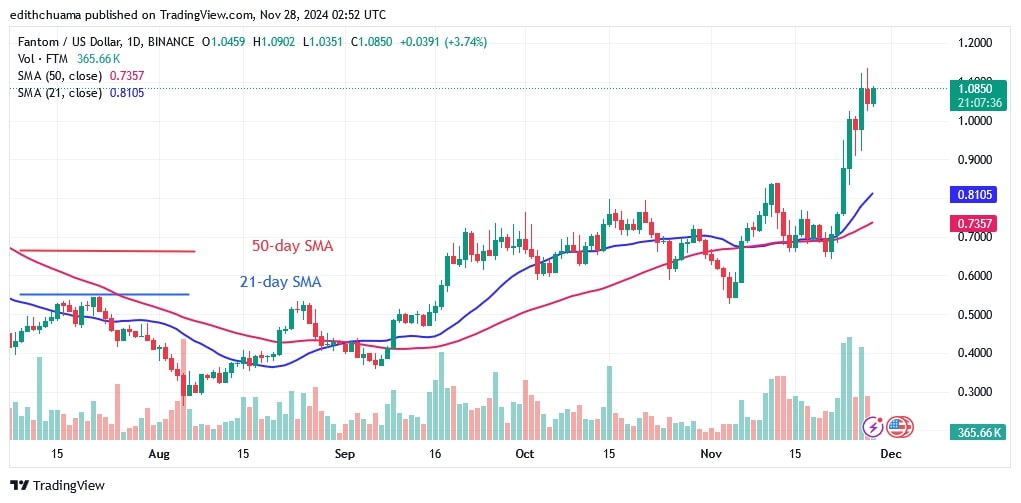
Task: Click the red horizontal 50-day SMA line
Action: pos(107,251)
